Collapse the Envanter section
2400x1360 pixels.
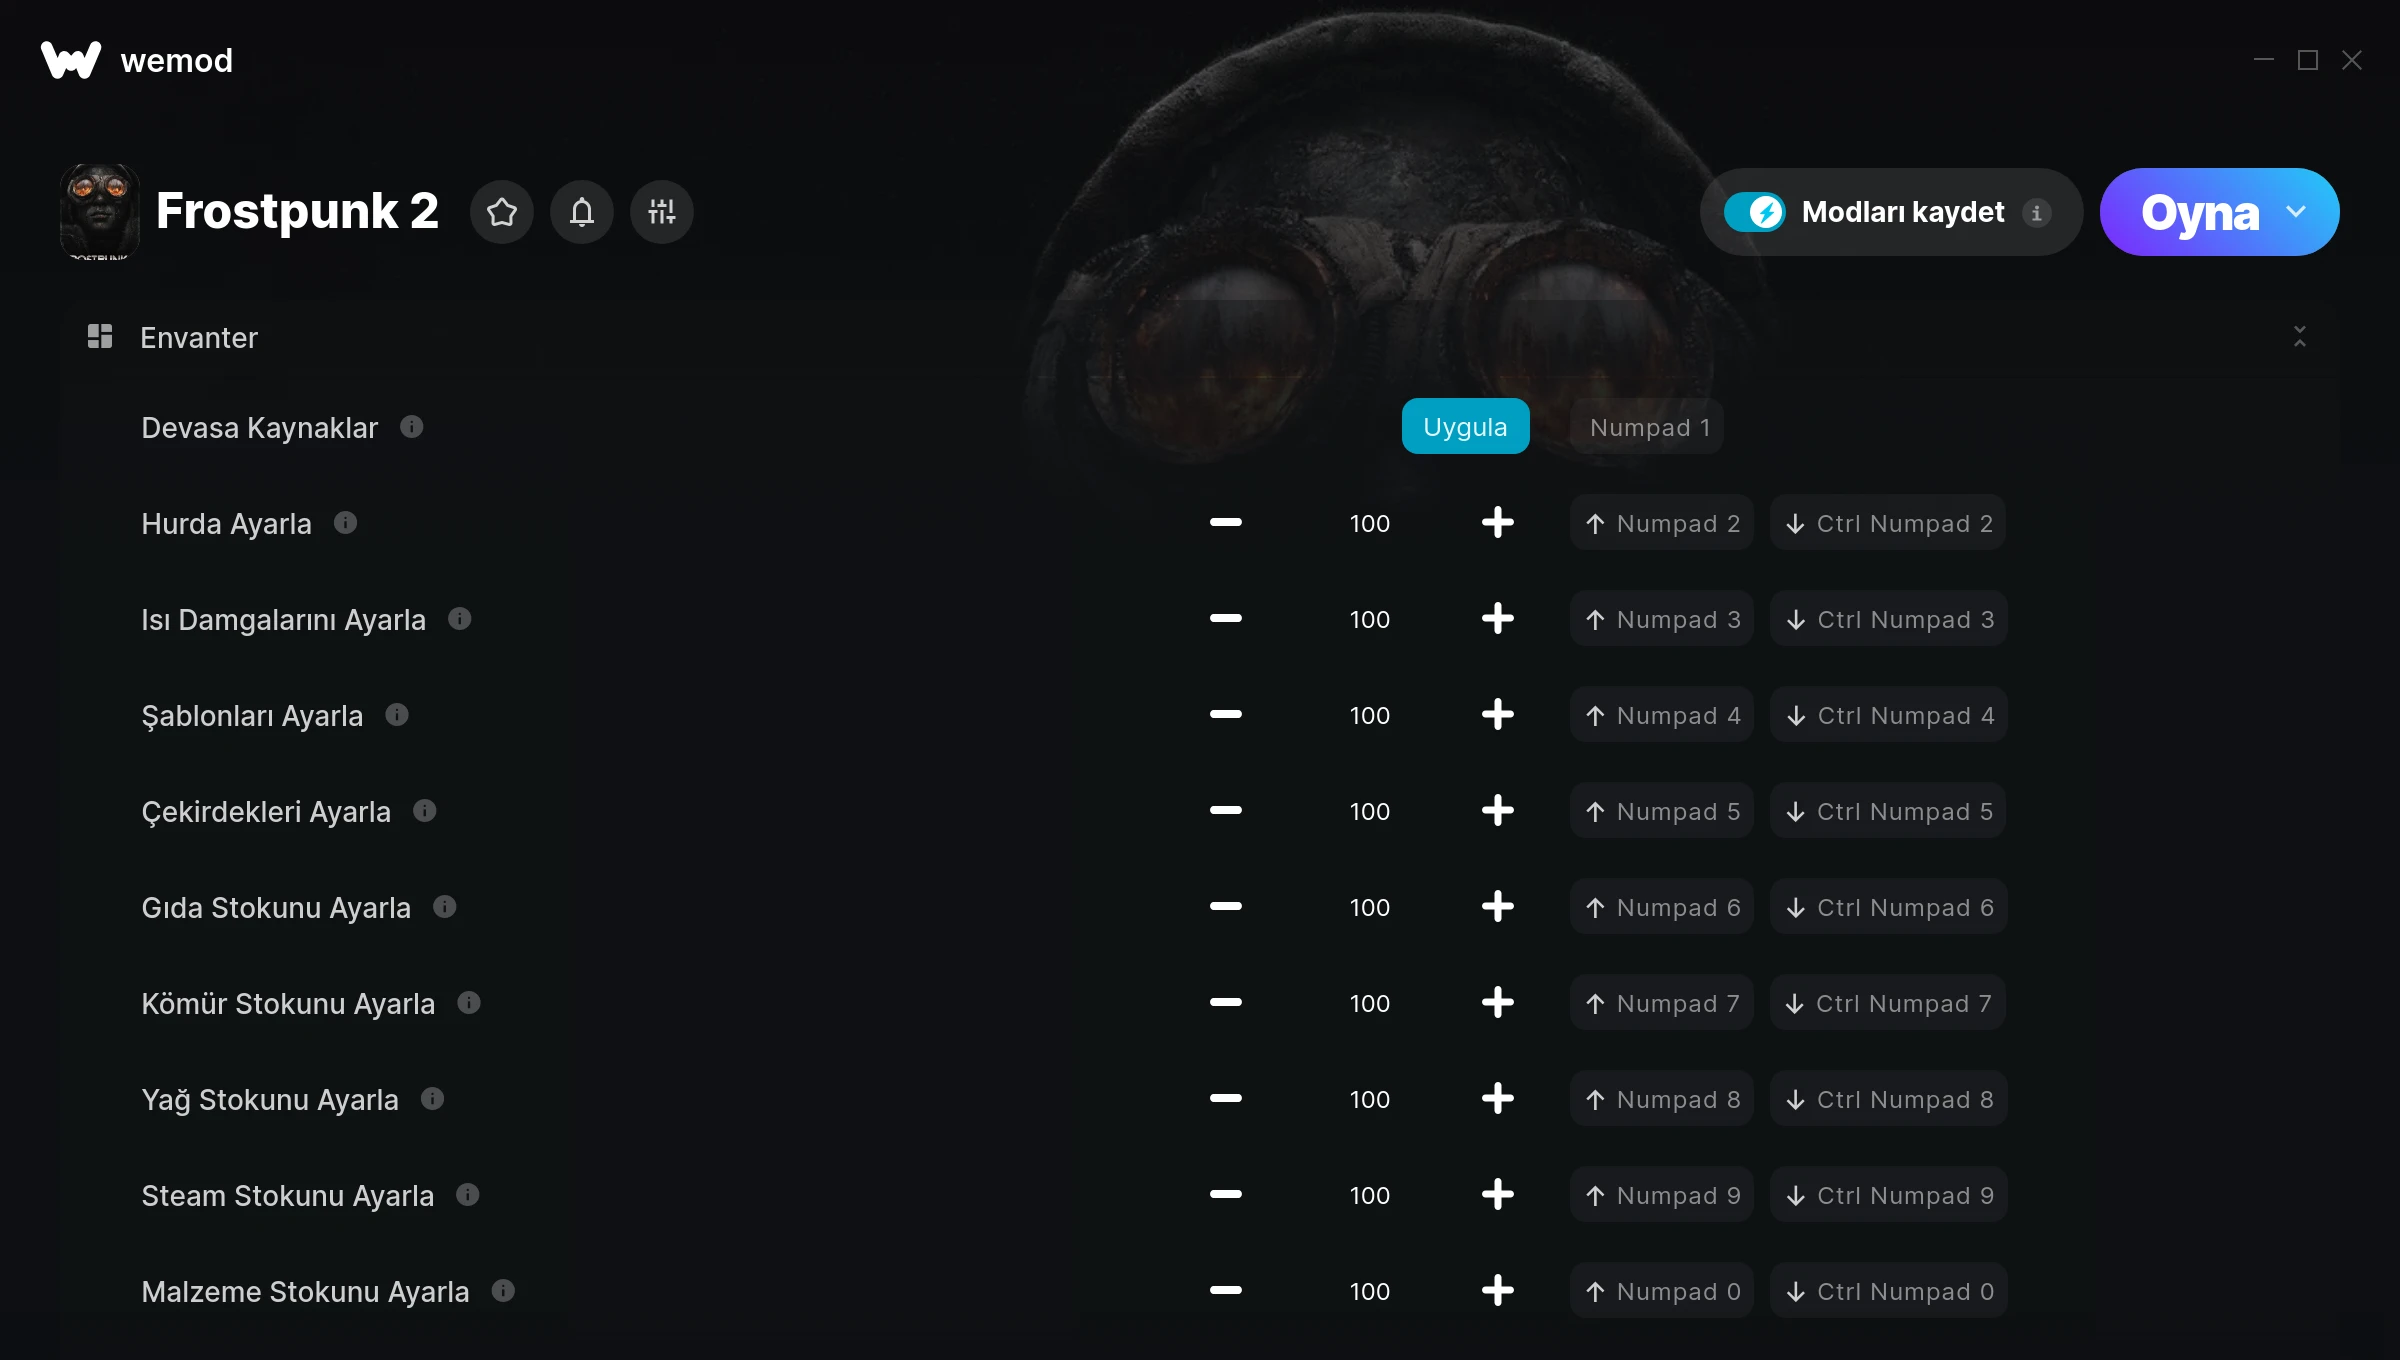click(2300, 337)
